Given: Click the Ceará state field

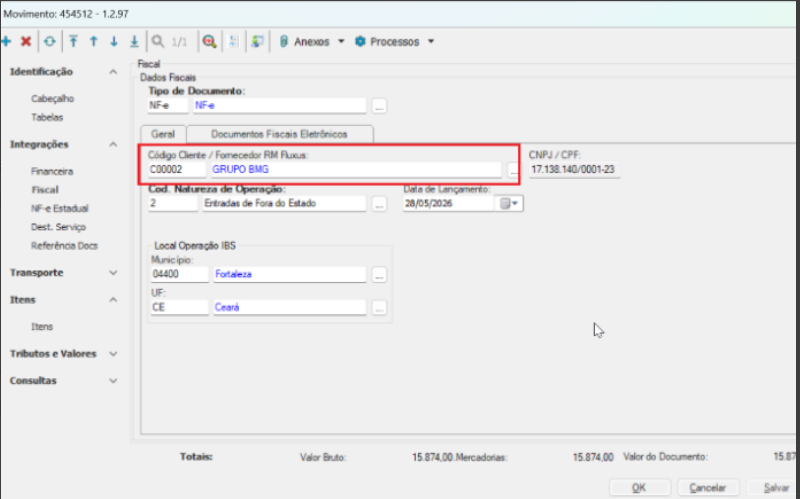Looking at the screenshot, I should point(289,308).
